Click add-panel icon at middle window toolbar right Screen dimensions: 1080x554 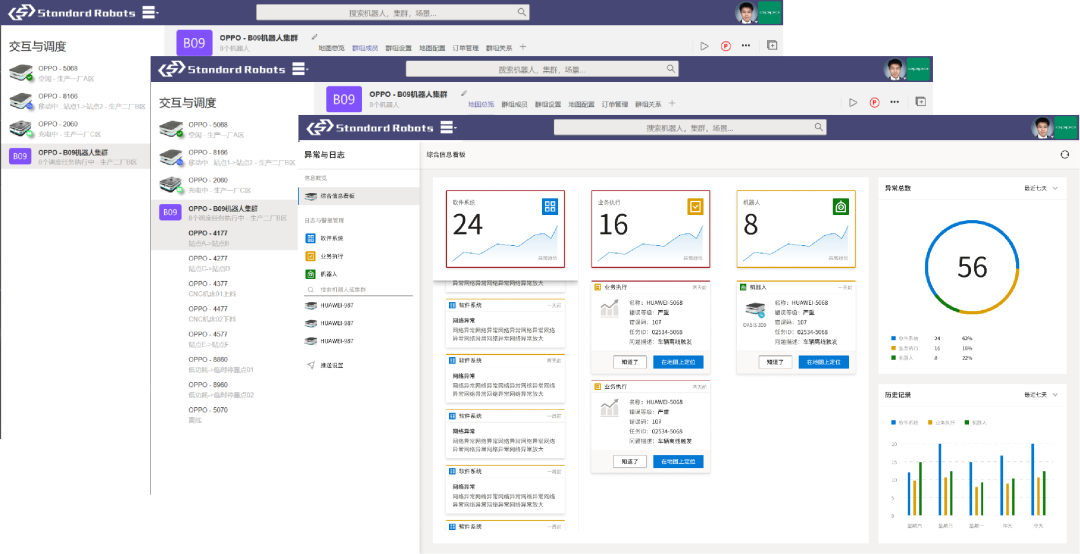920,102
